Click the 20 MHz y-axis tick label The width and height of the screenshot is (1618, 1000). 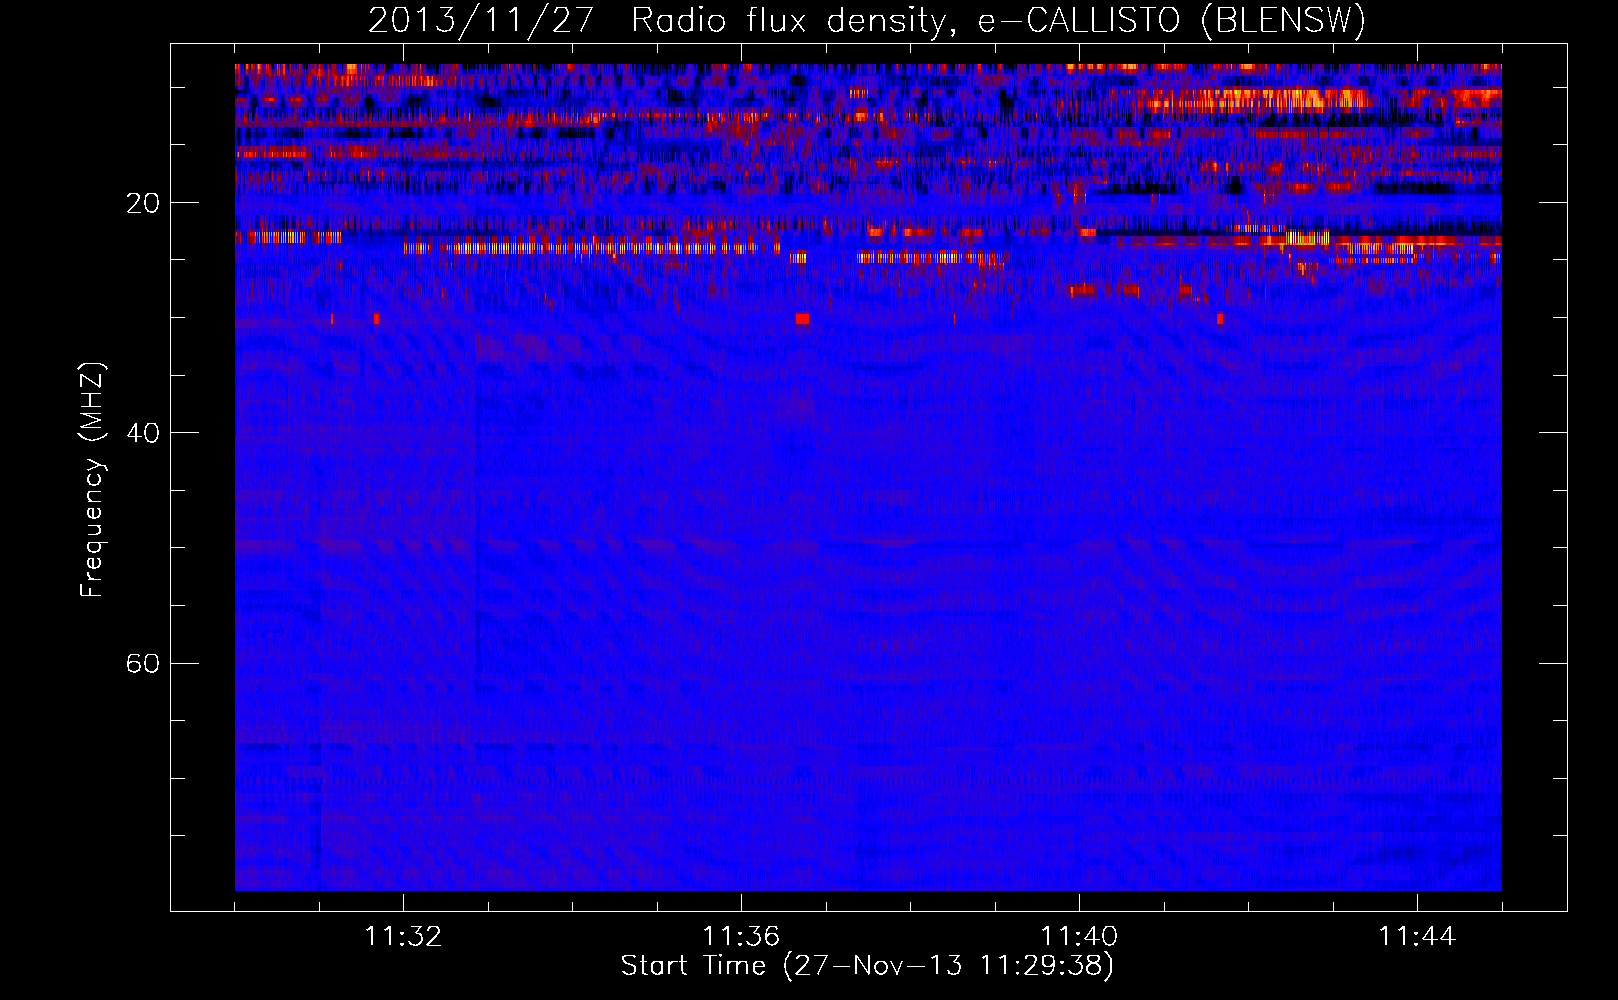pyautogui.click(x=143, y=203)
